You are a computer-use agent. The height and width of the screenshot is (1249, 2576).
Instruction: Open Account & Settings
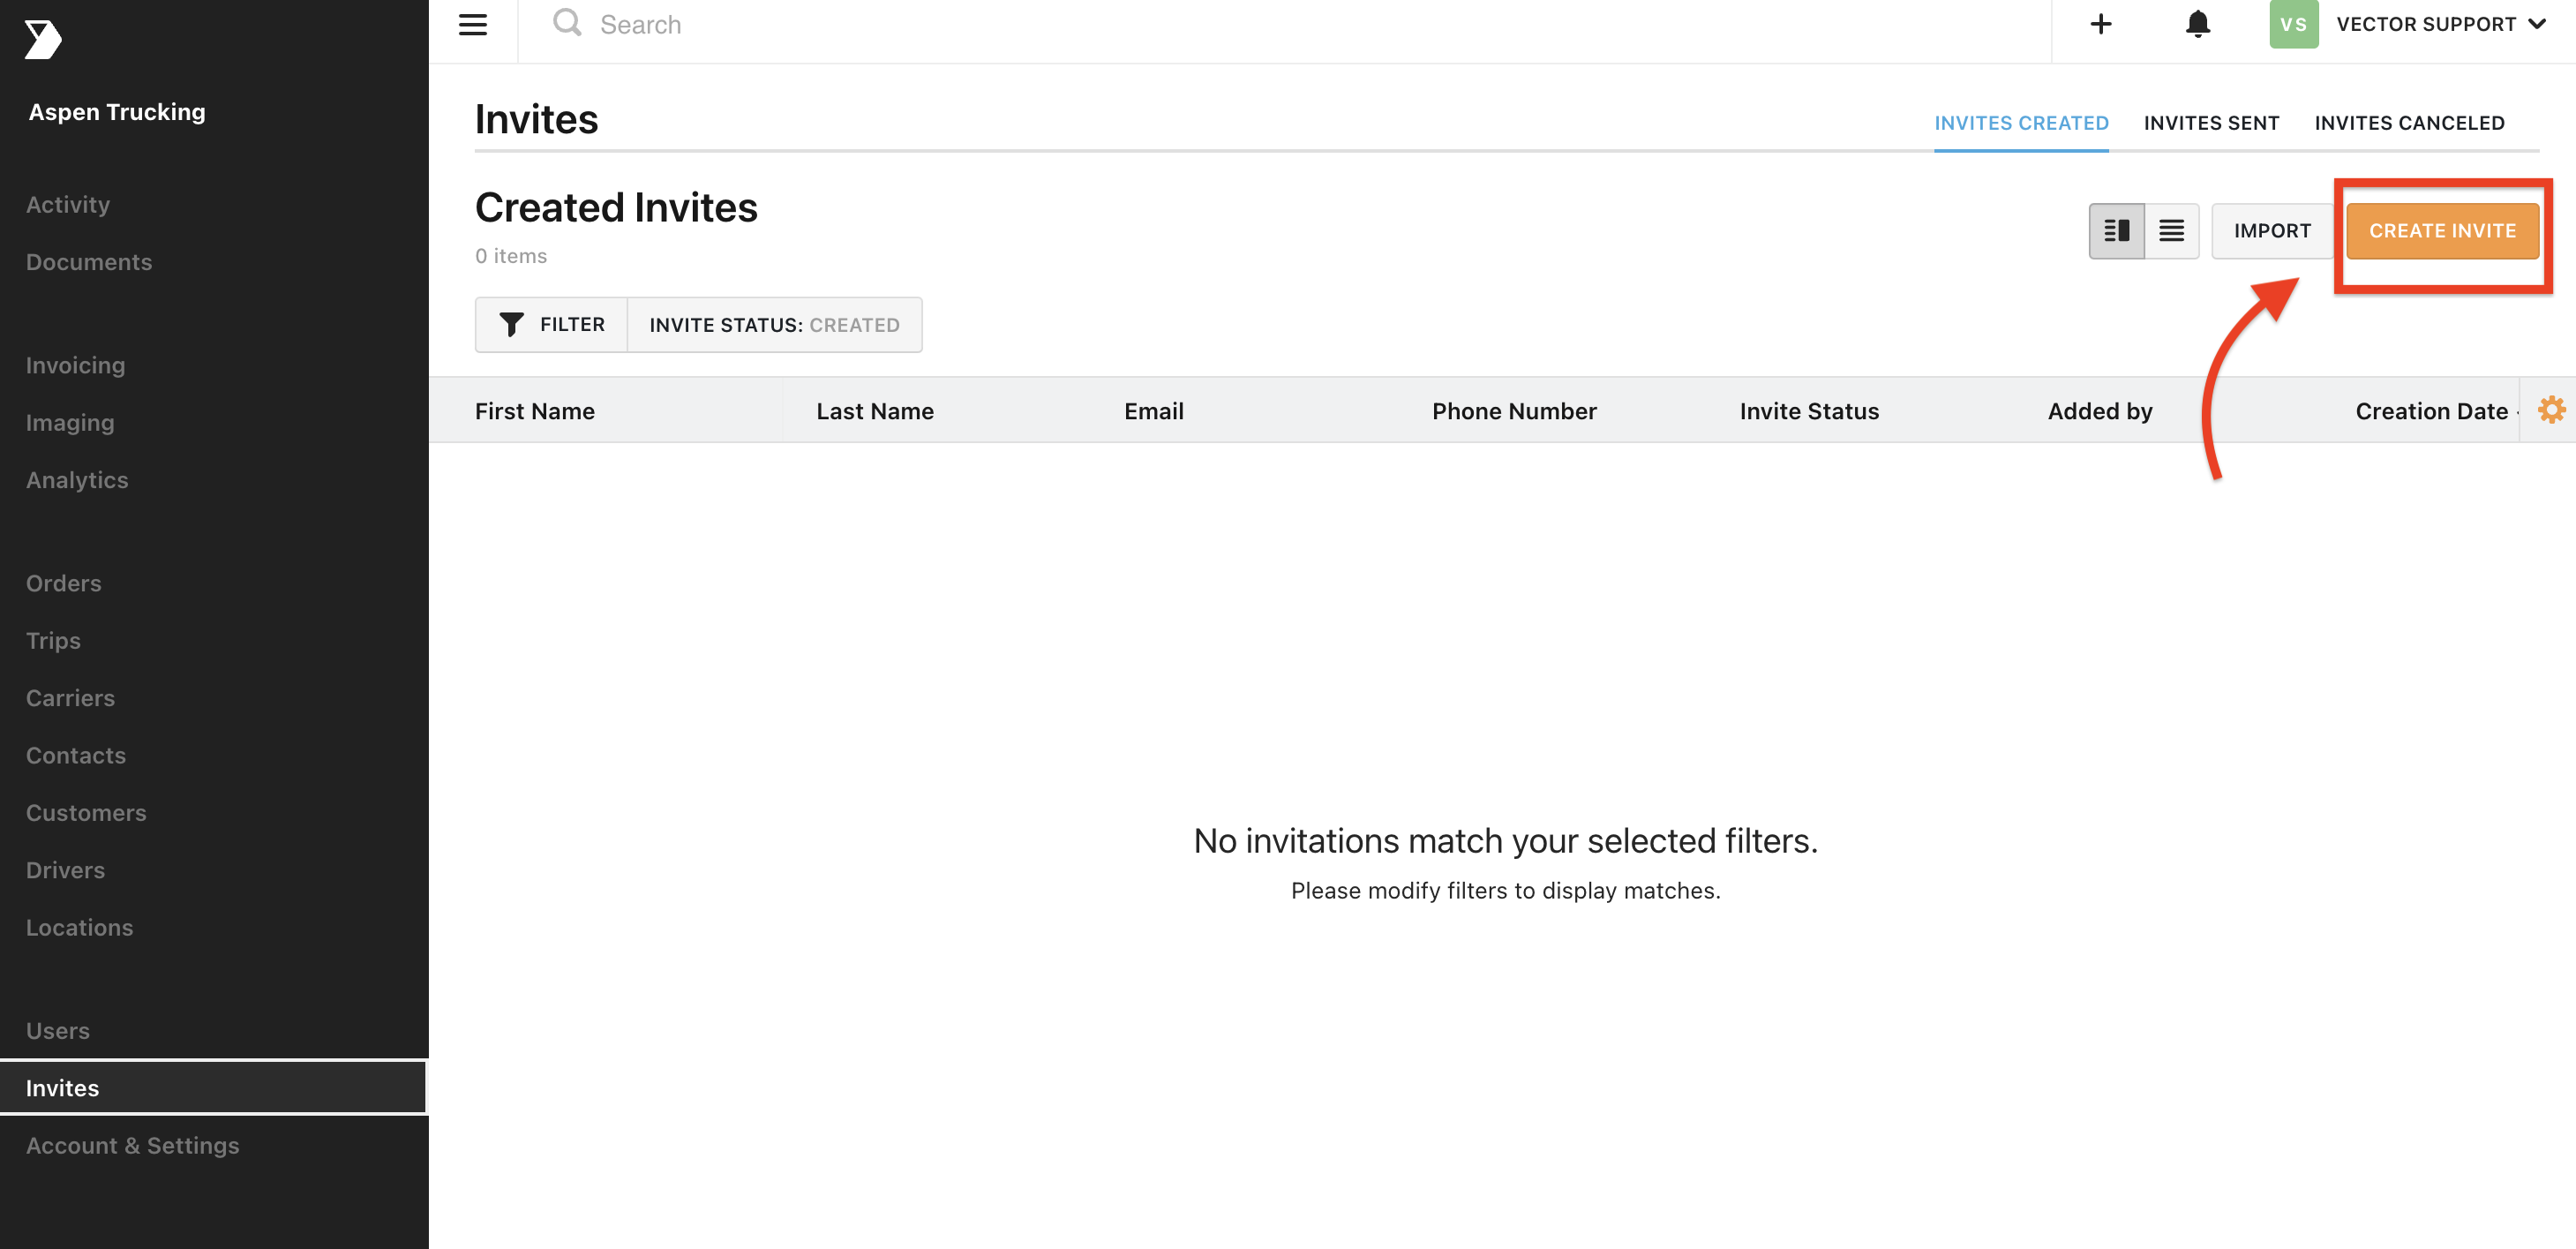click(133, 1146)
